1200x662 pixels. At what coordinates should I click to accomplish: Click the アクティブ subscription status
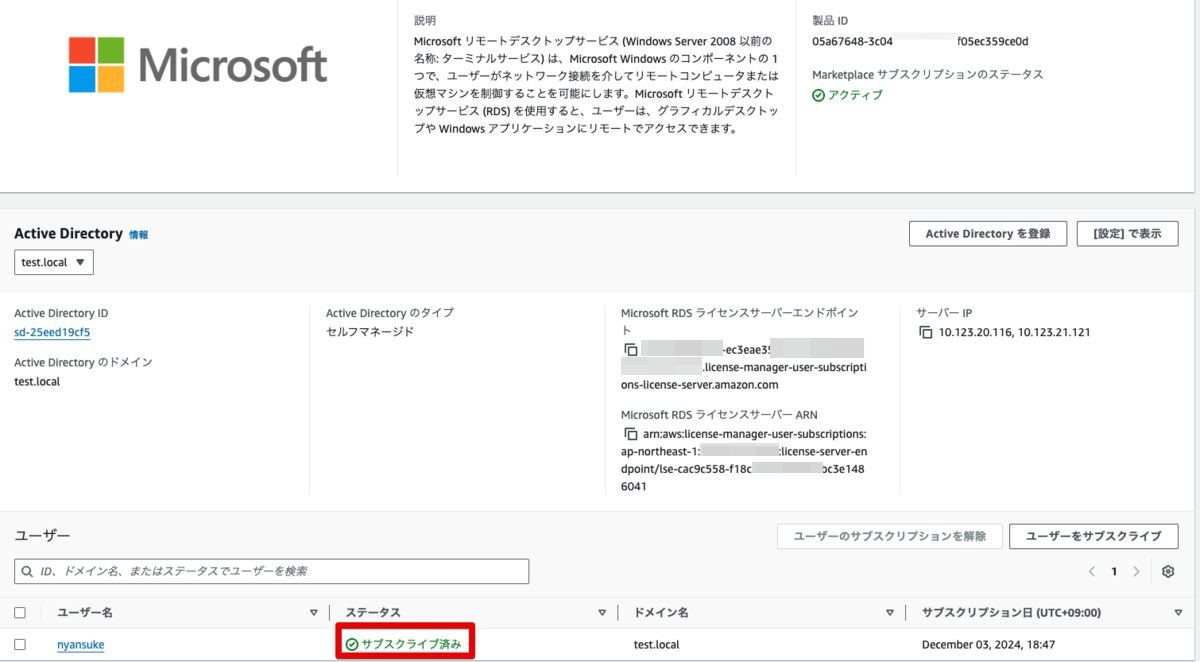(x=848, y=95)
